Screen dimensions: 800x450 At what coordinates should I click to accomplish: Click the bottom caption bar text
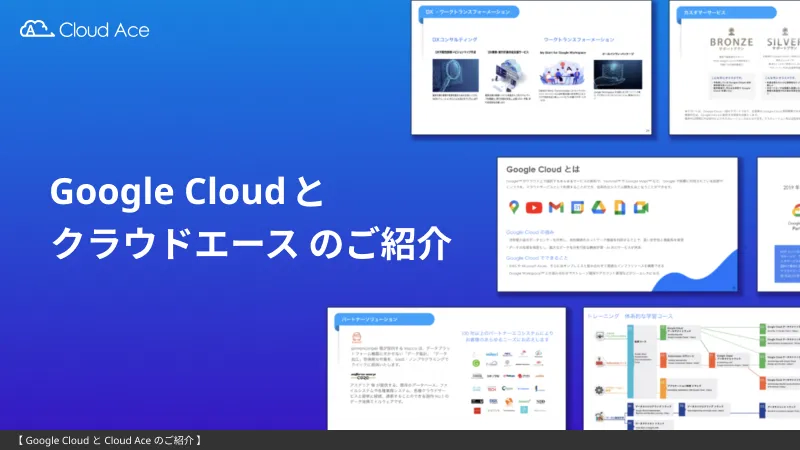click(110, 440)
